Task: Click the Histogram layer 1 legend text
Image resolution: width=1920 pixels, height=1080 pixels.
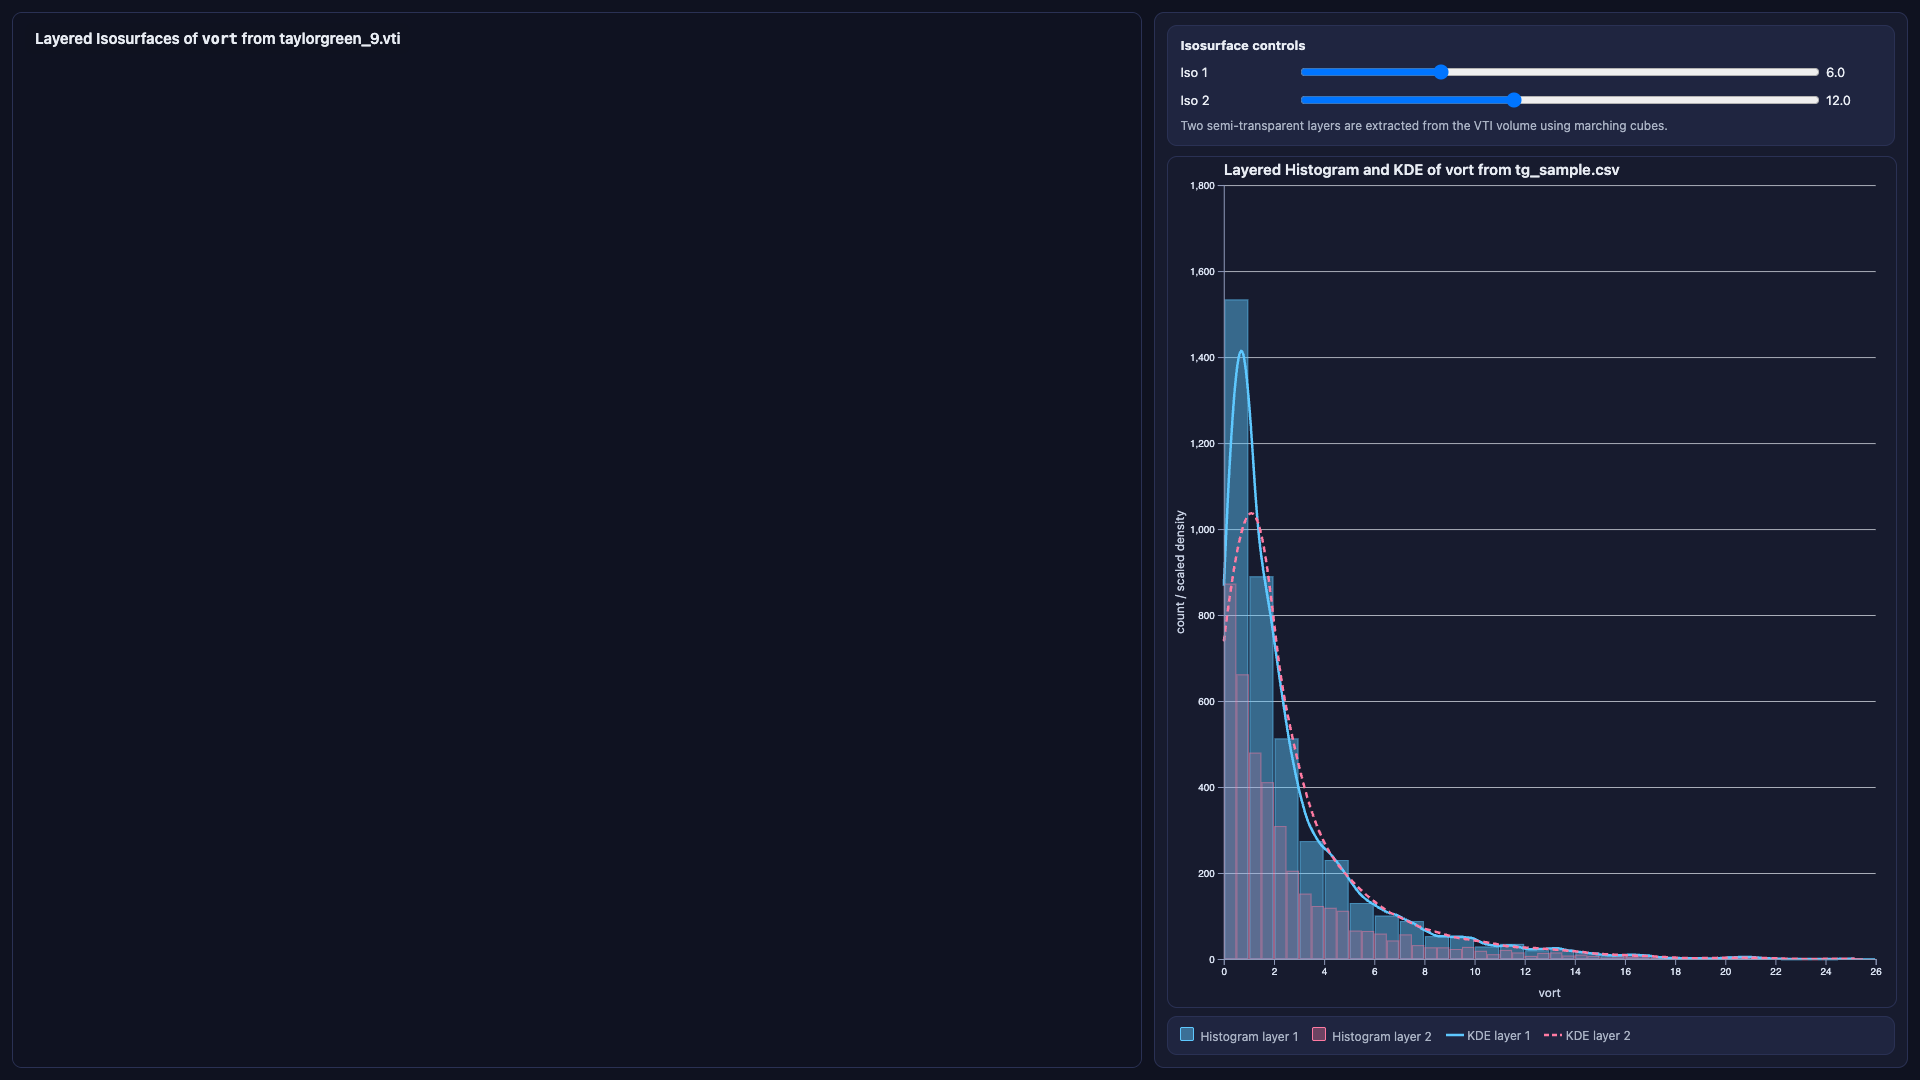Action: pos(1249,1037)
